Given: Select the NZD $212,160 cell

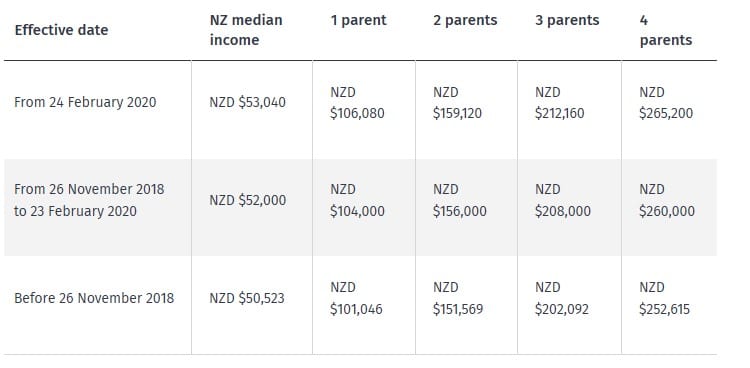Looking at the screenshot, I should click(559, 102).
